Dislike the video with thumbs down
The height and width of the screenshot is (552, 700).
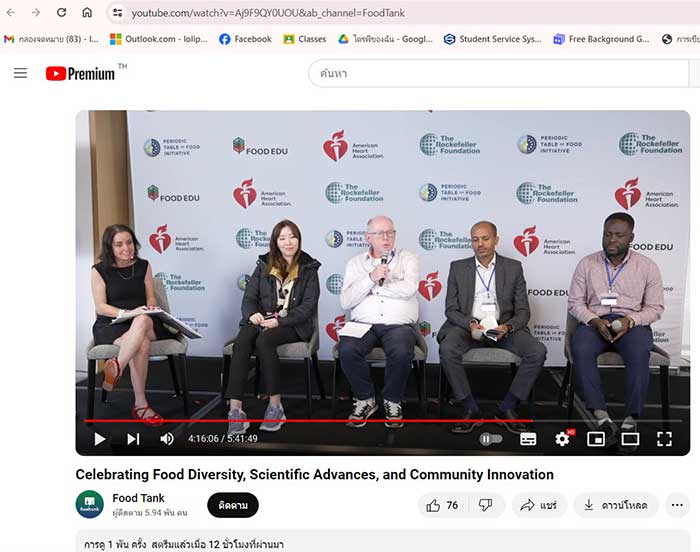(485, 505)
